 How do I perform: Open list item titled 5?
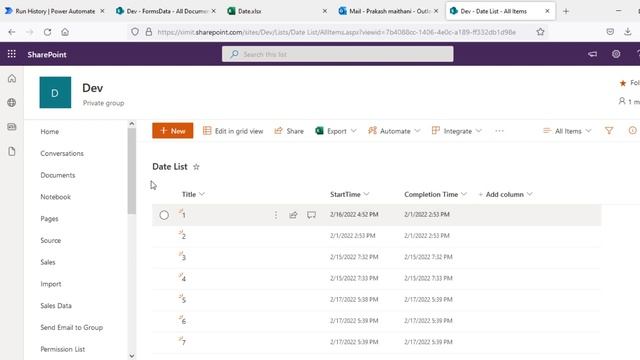(184, 300)
